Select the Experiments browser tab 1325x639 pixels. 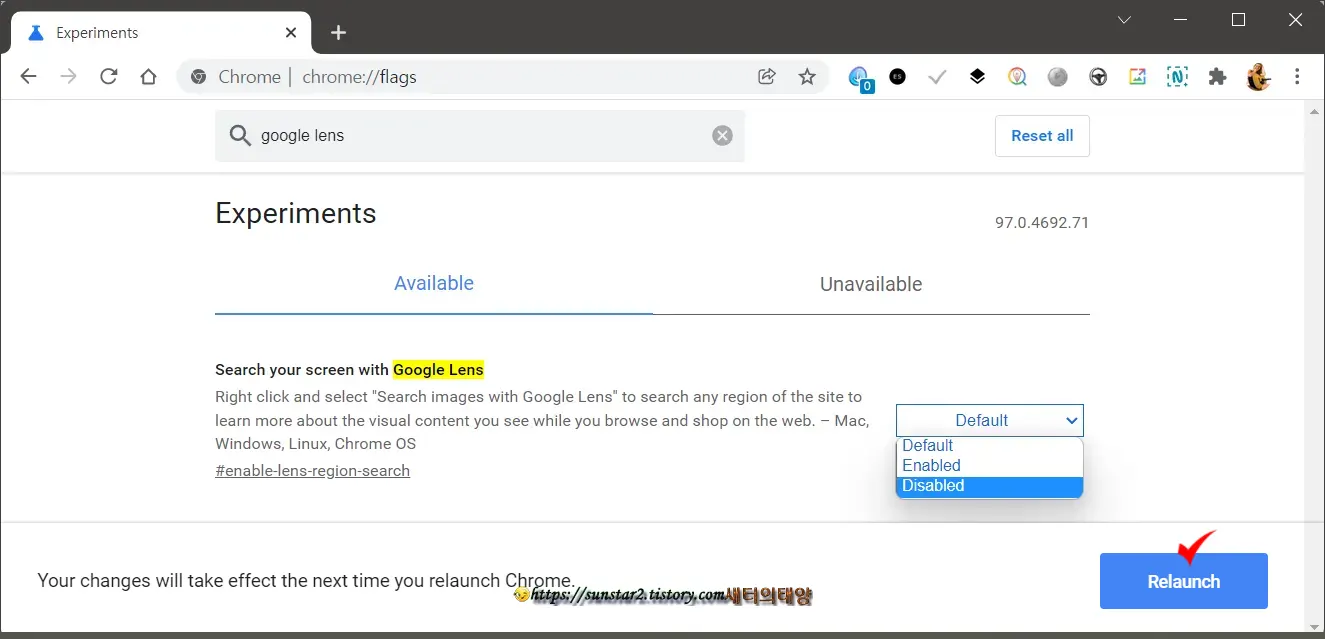coord(163,33)
